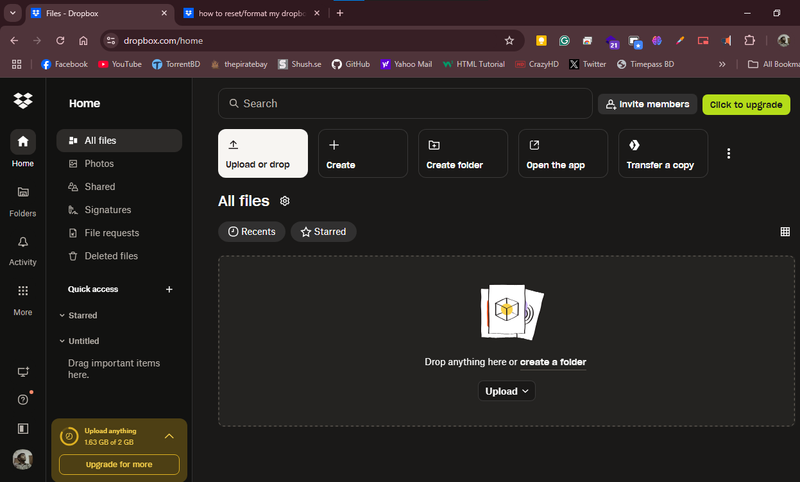The width and height of the screenshot is (800, 482).
Task: Collapse the sidebar panel toggle icon
Action: coord(23,429)
